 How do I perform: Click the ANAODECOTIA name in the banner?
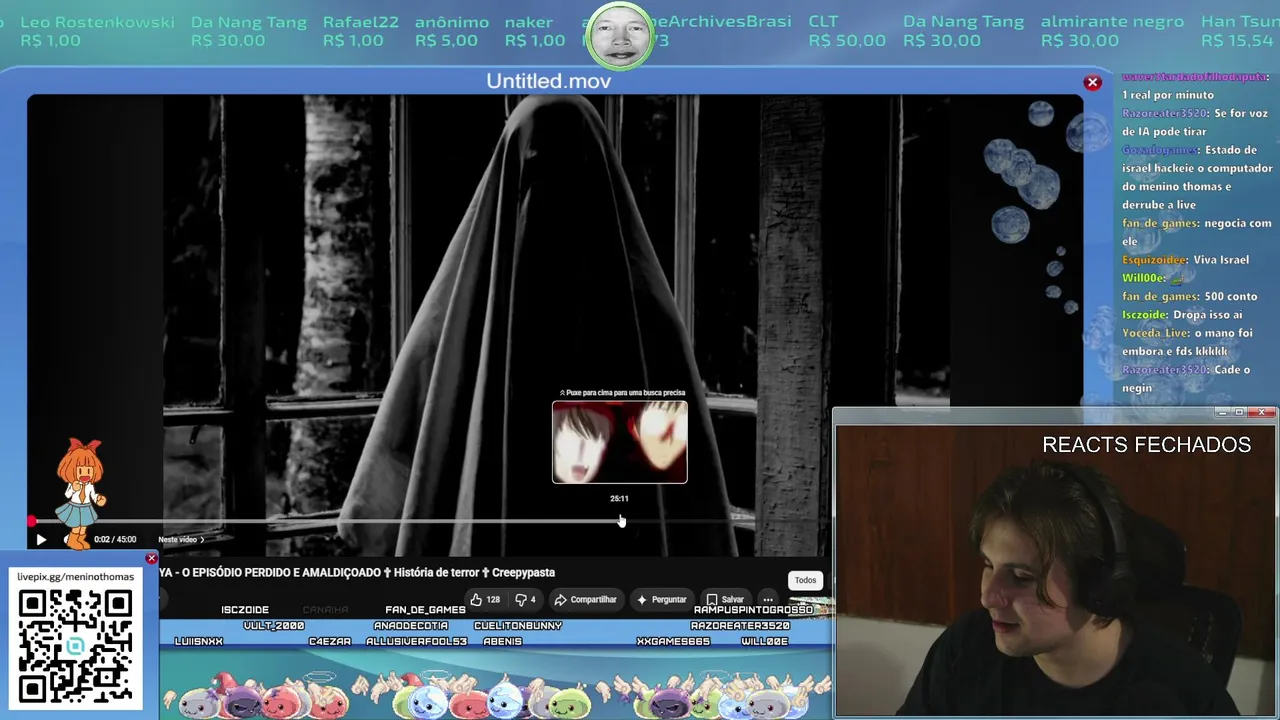(411, 626)
